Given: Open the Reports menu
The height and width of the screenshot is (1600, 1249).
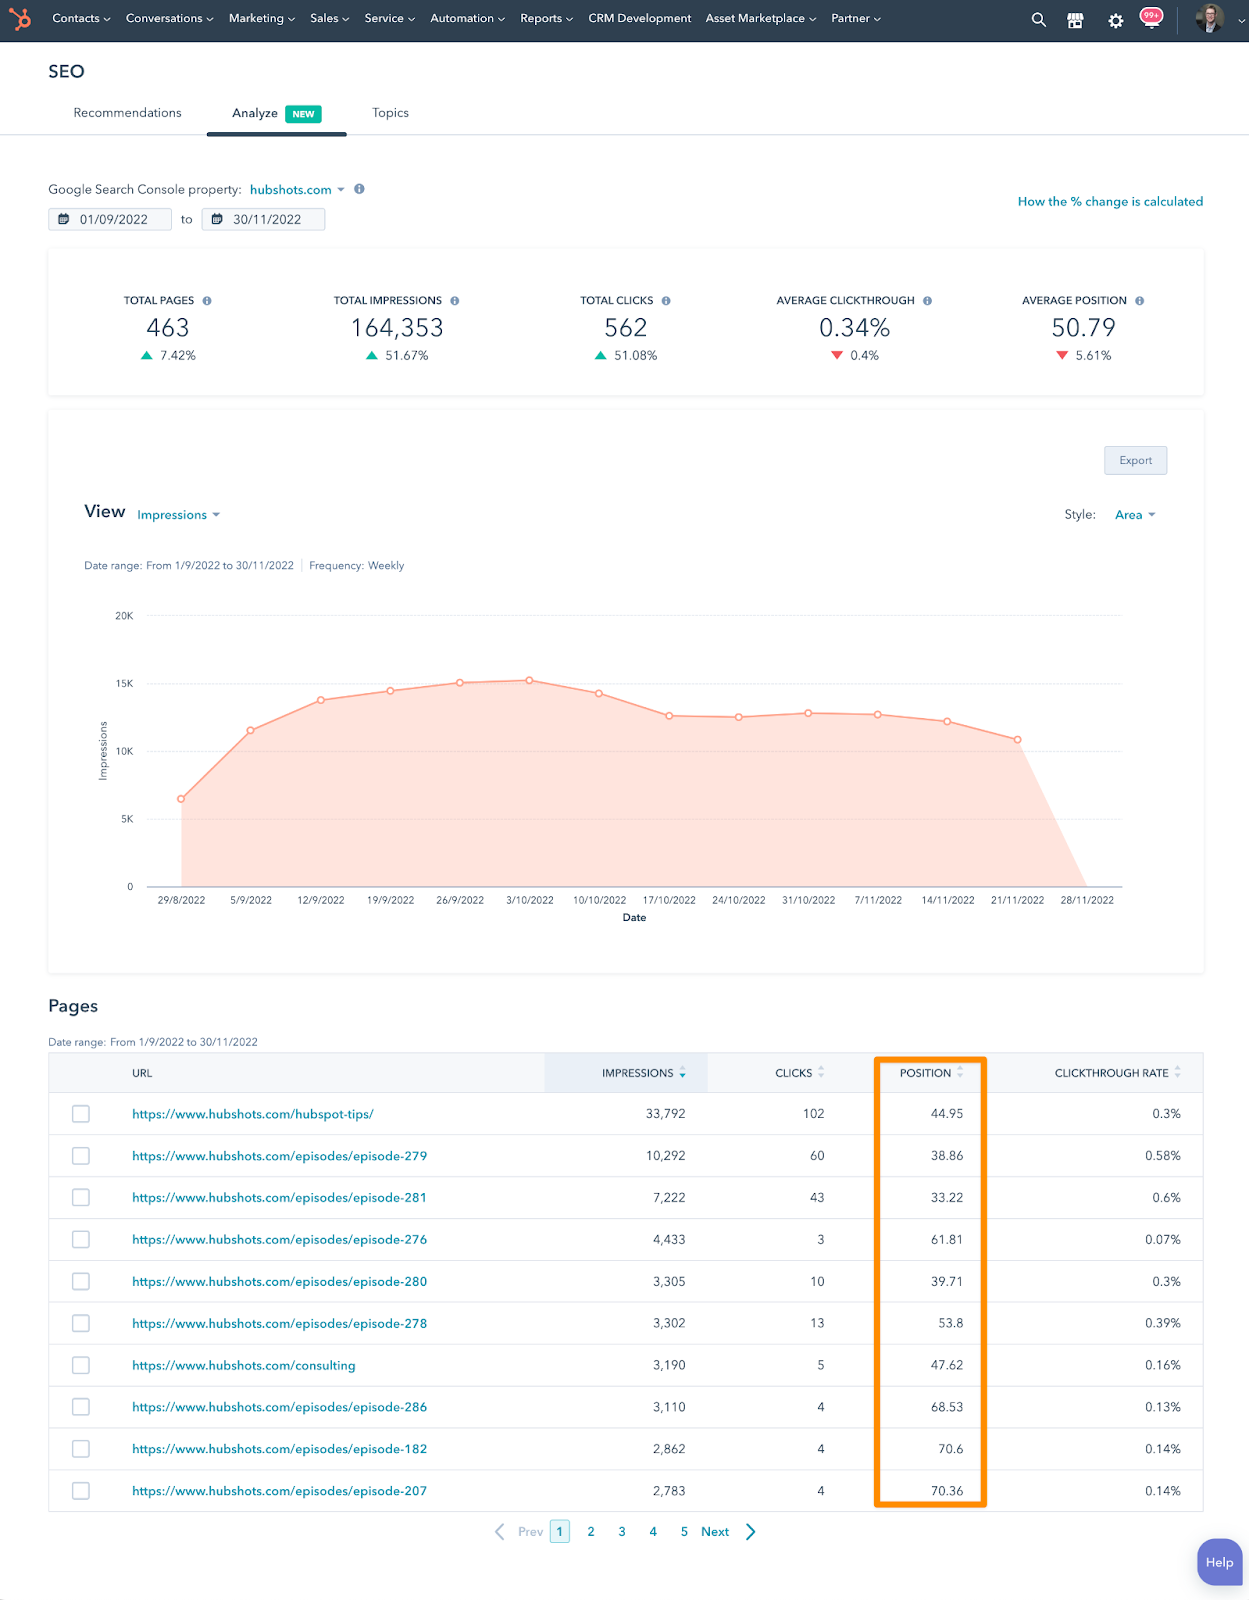Looking at the screenshot, I should 546,19.
